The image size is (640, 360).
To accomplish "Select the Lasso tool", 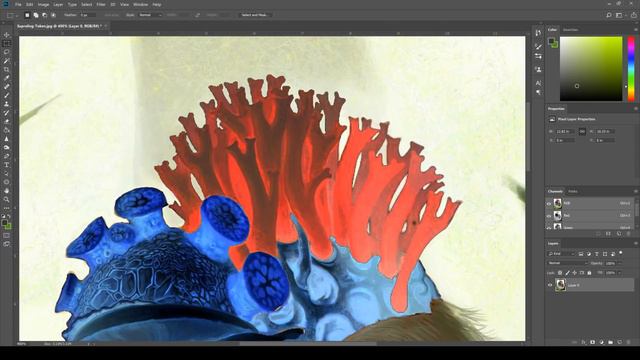I will pos(7,52).
